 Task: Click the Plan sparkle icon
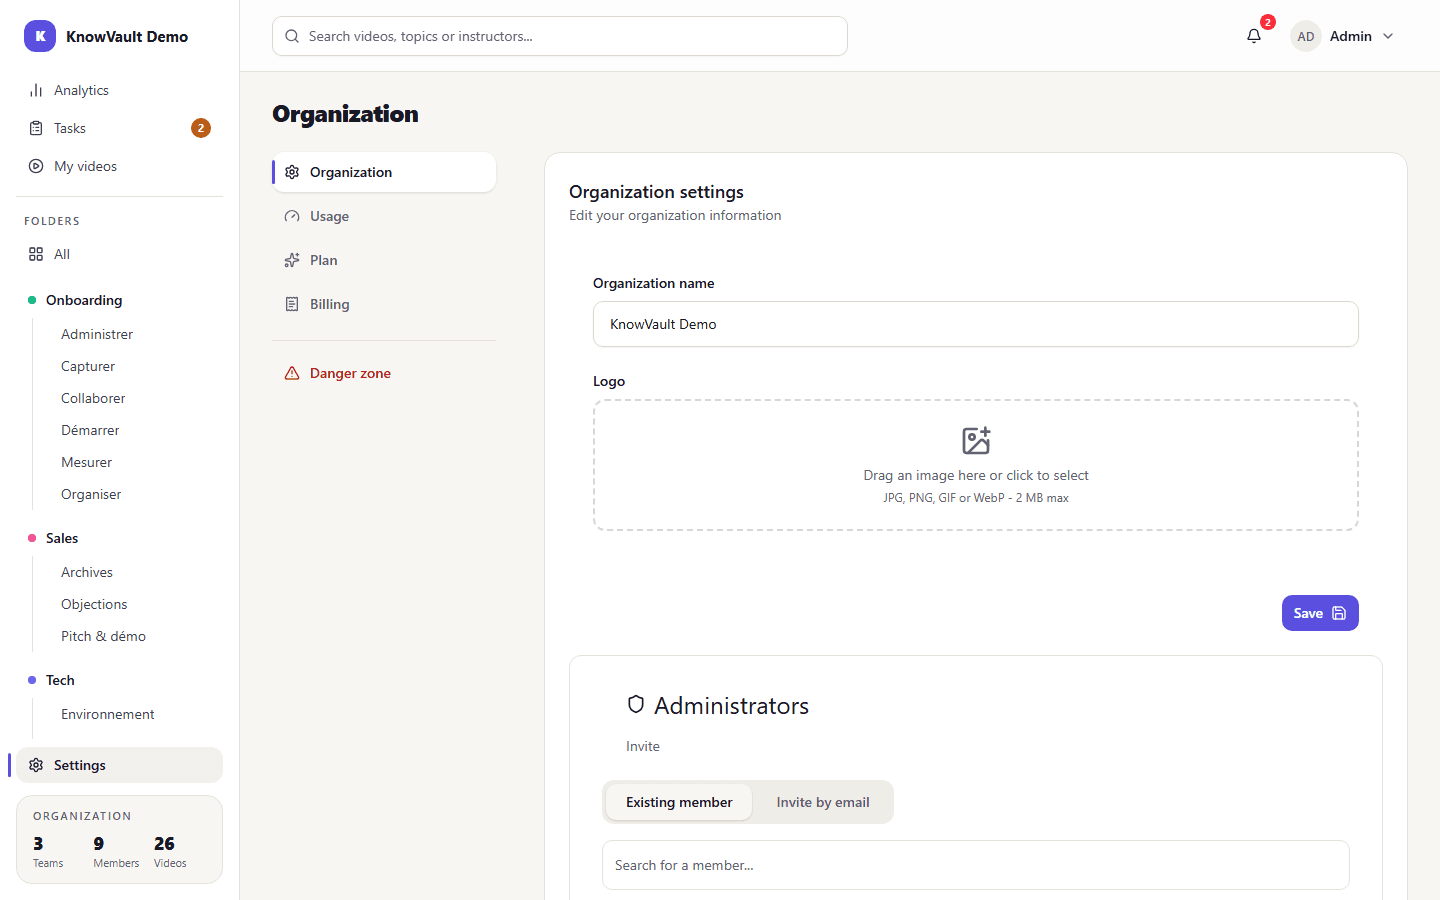292,260
